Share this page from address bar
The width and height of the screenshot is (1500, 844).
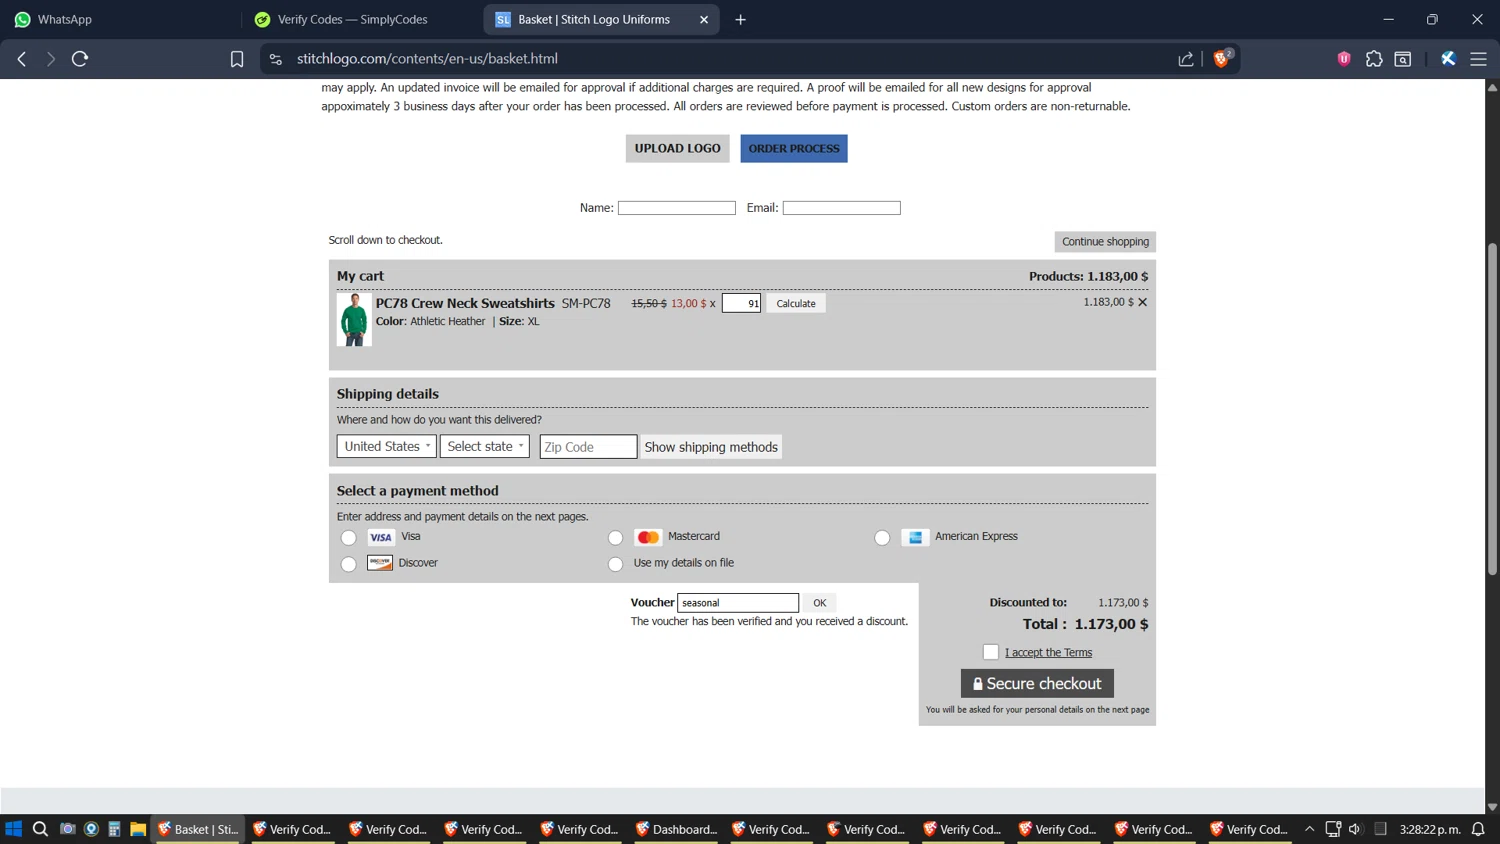point(1186,59)
